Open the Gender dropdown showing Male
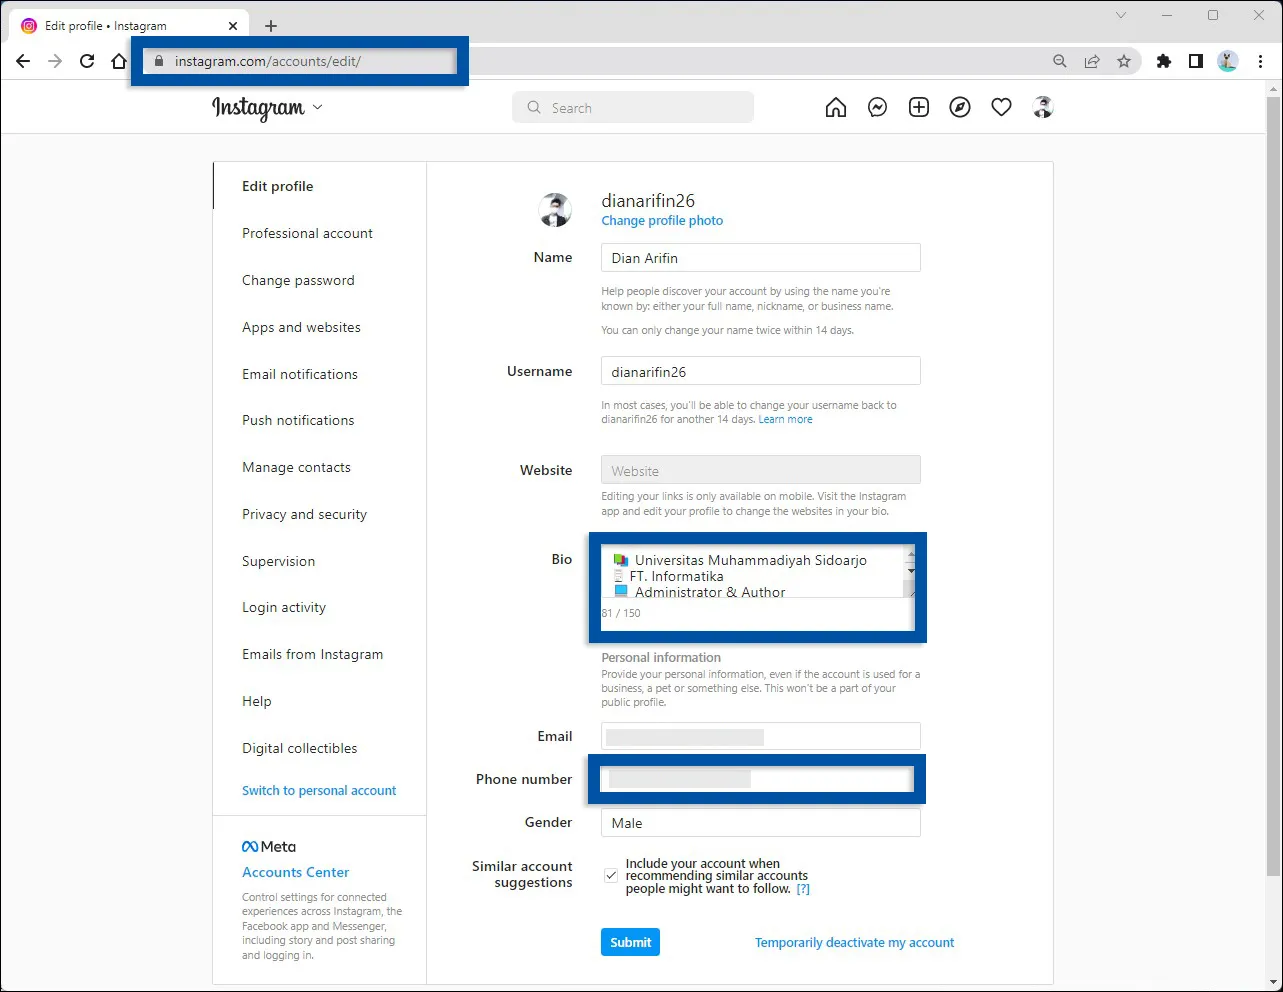Image resolution: width=1283 pixels, height=992 pixels. point(760,822)
